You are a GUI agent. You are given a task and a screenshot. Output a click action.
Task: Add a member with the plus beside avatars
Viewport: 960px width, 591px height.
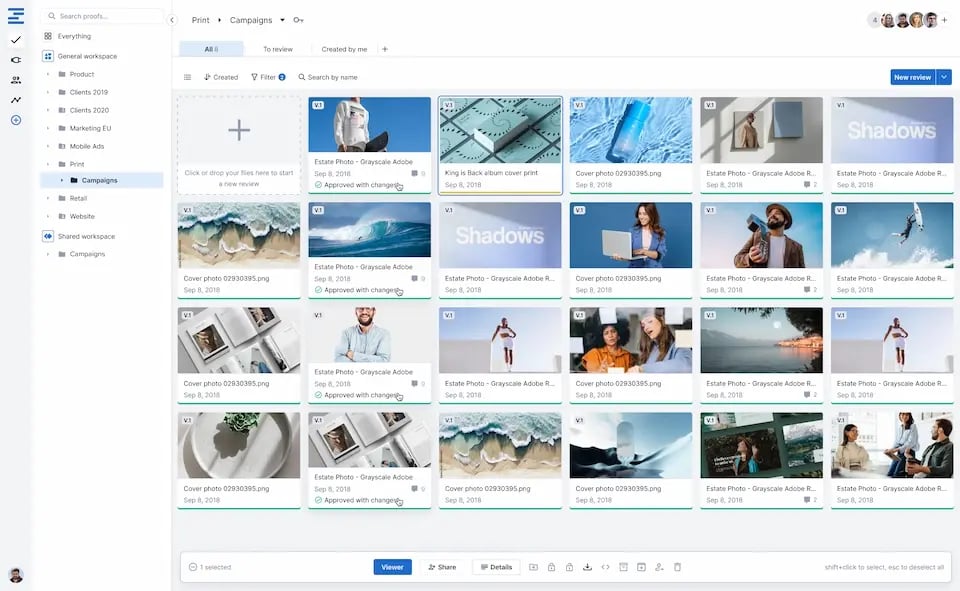(x=944, y=20)
